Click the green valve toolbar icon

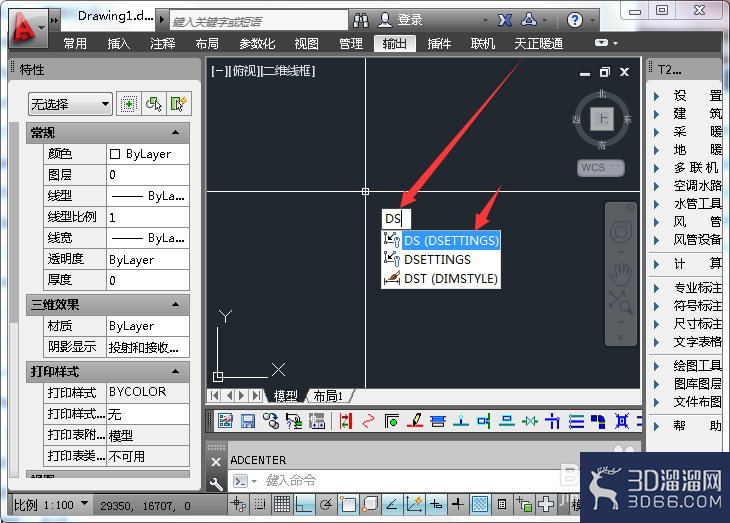(x=530, y=421)
